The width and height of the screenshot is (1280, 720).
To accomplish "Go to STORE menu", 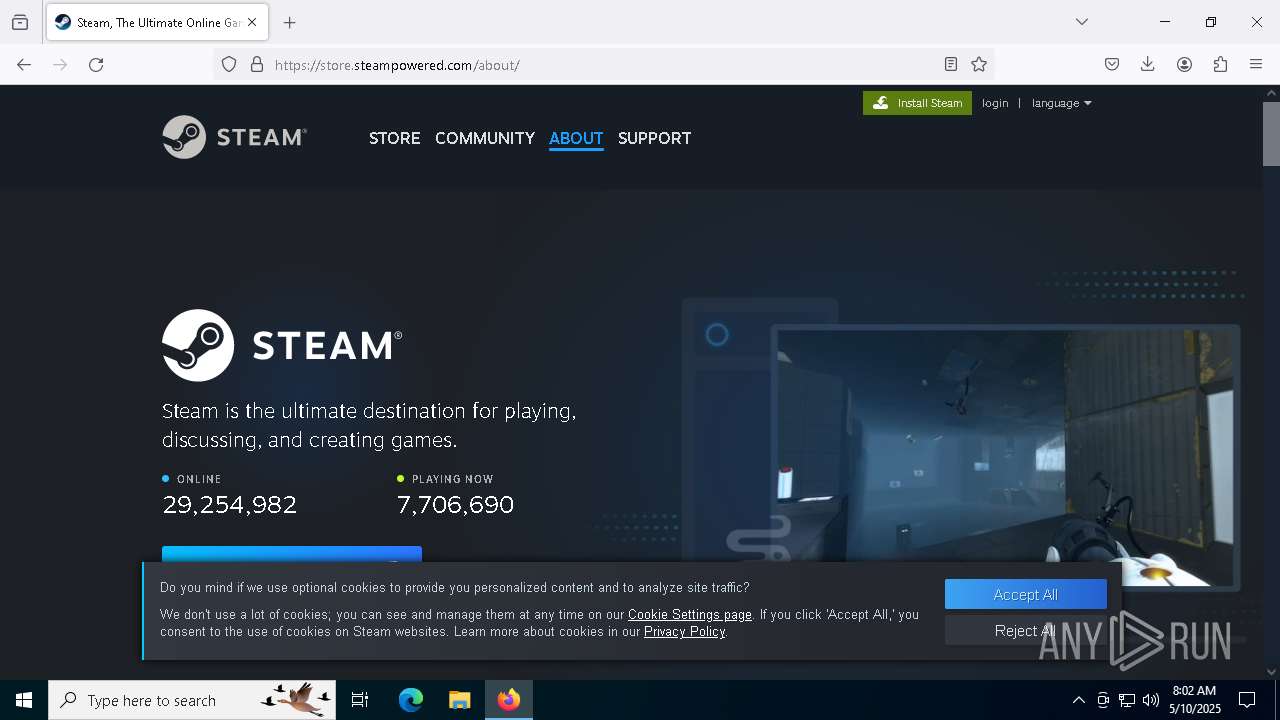I will click(x=394, y=138).
